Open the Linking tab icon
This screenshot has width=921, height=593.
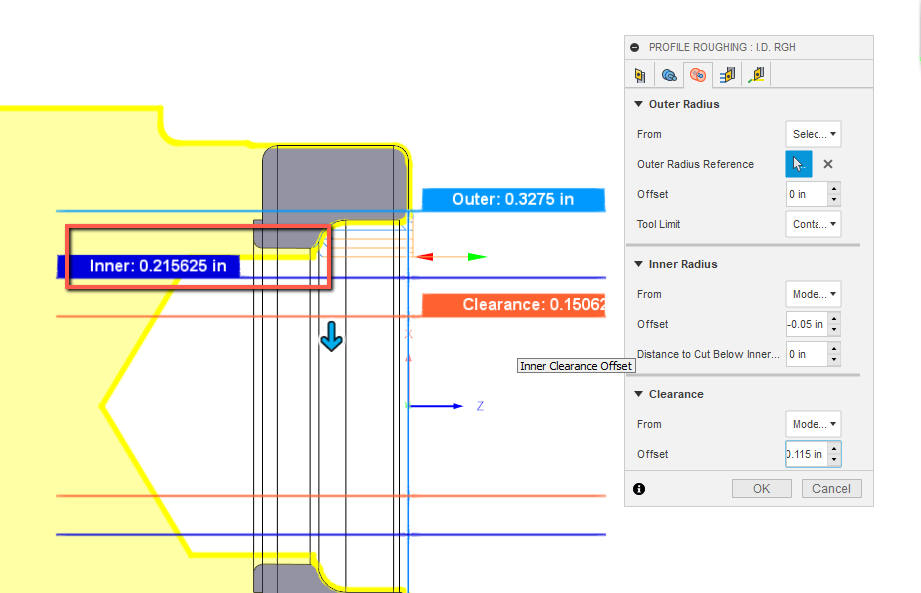pos(757,75)
